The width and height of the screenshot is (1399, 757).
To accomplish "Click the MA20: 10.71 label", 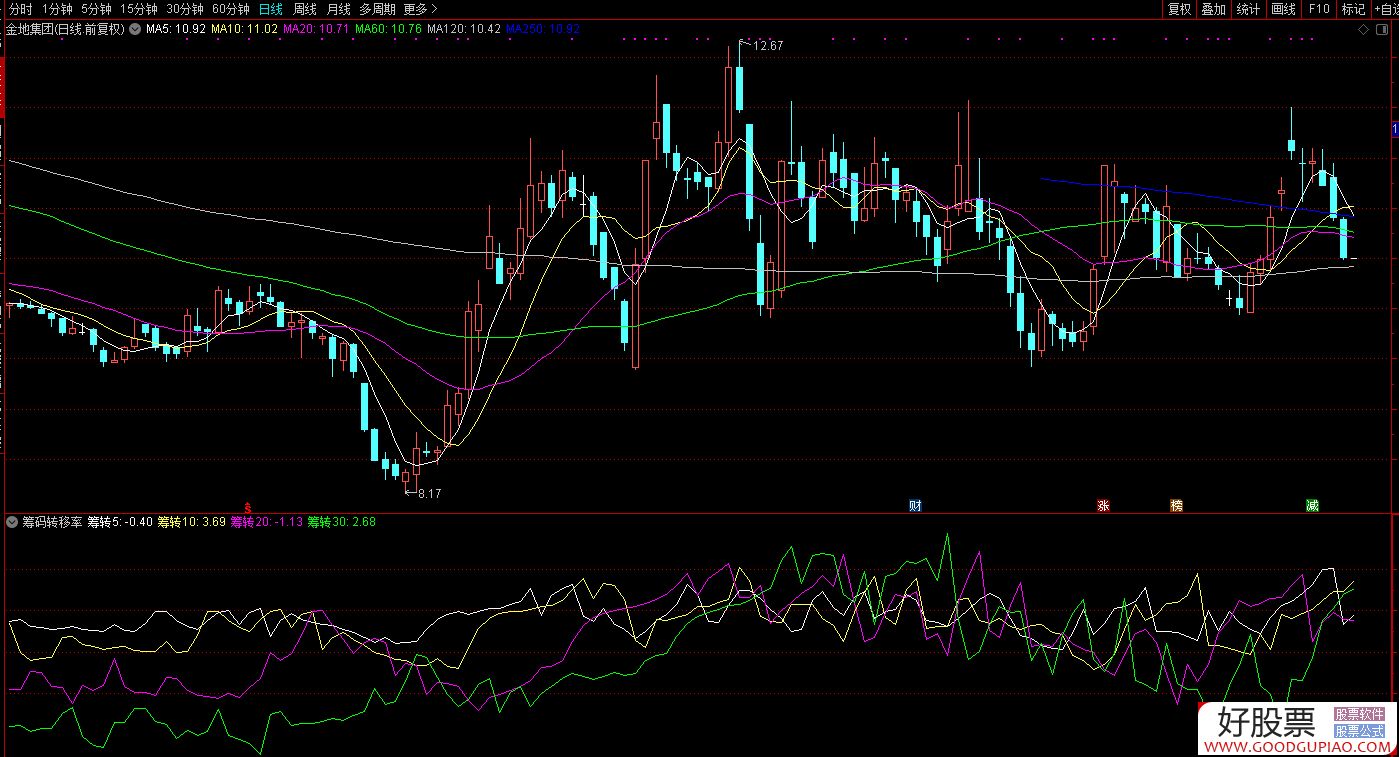I will click(x=316, y=29).
